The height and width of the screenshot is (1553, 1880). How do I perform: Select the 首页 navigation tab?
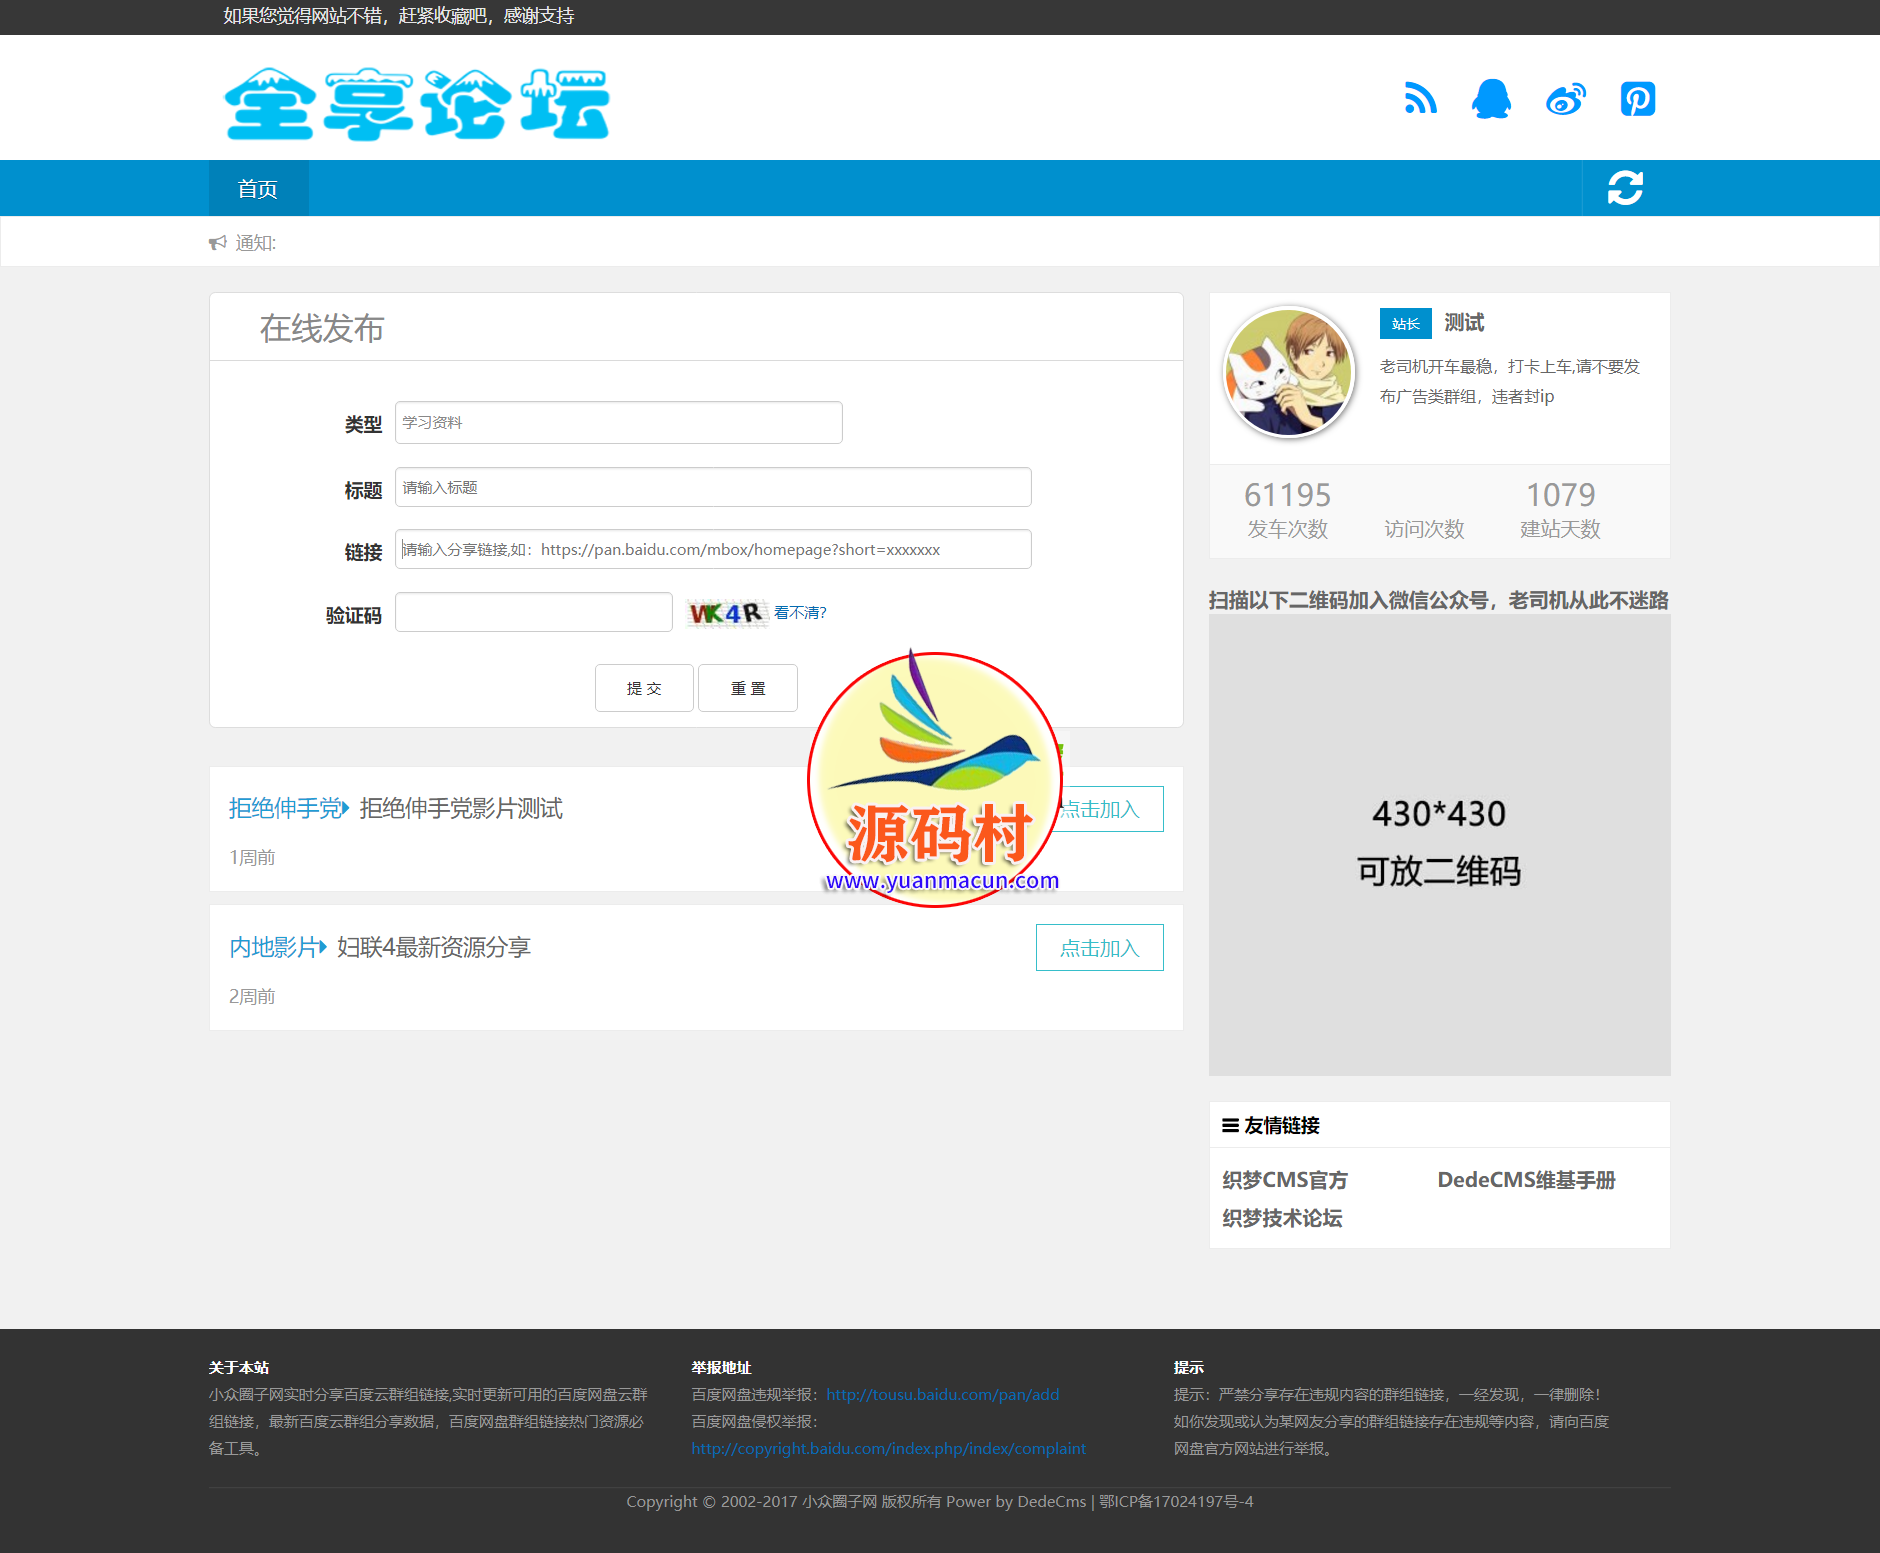pos(258,189)
